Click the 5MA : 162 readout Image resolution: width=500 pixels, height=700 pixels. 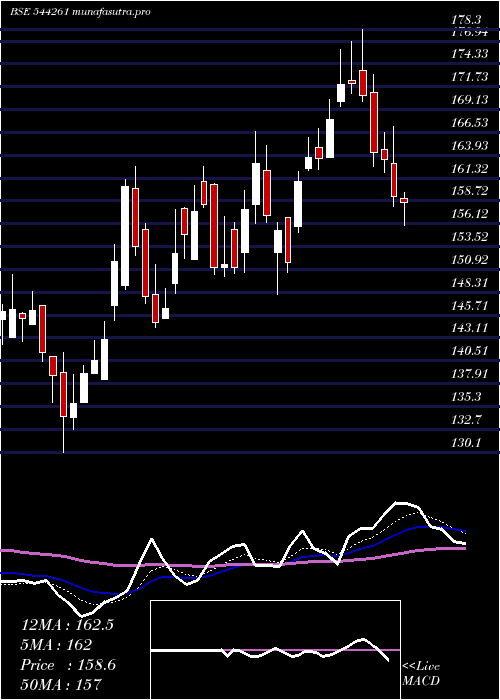click(x=56, y=645)
